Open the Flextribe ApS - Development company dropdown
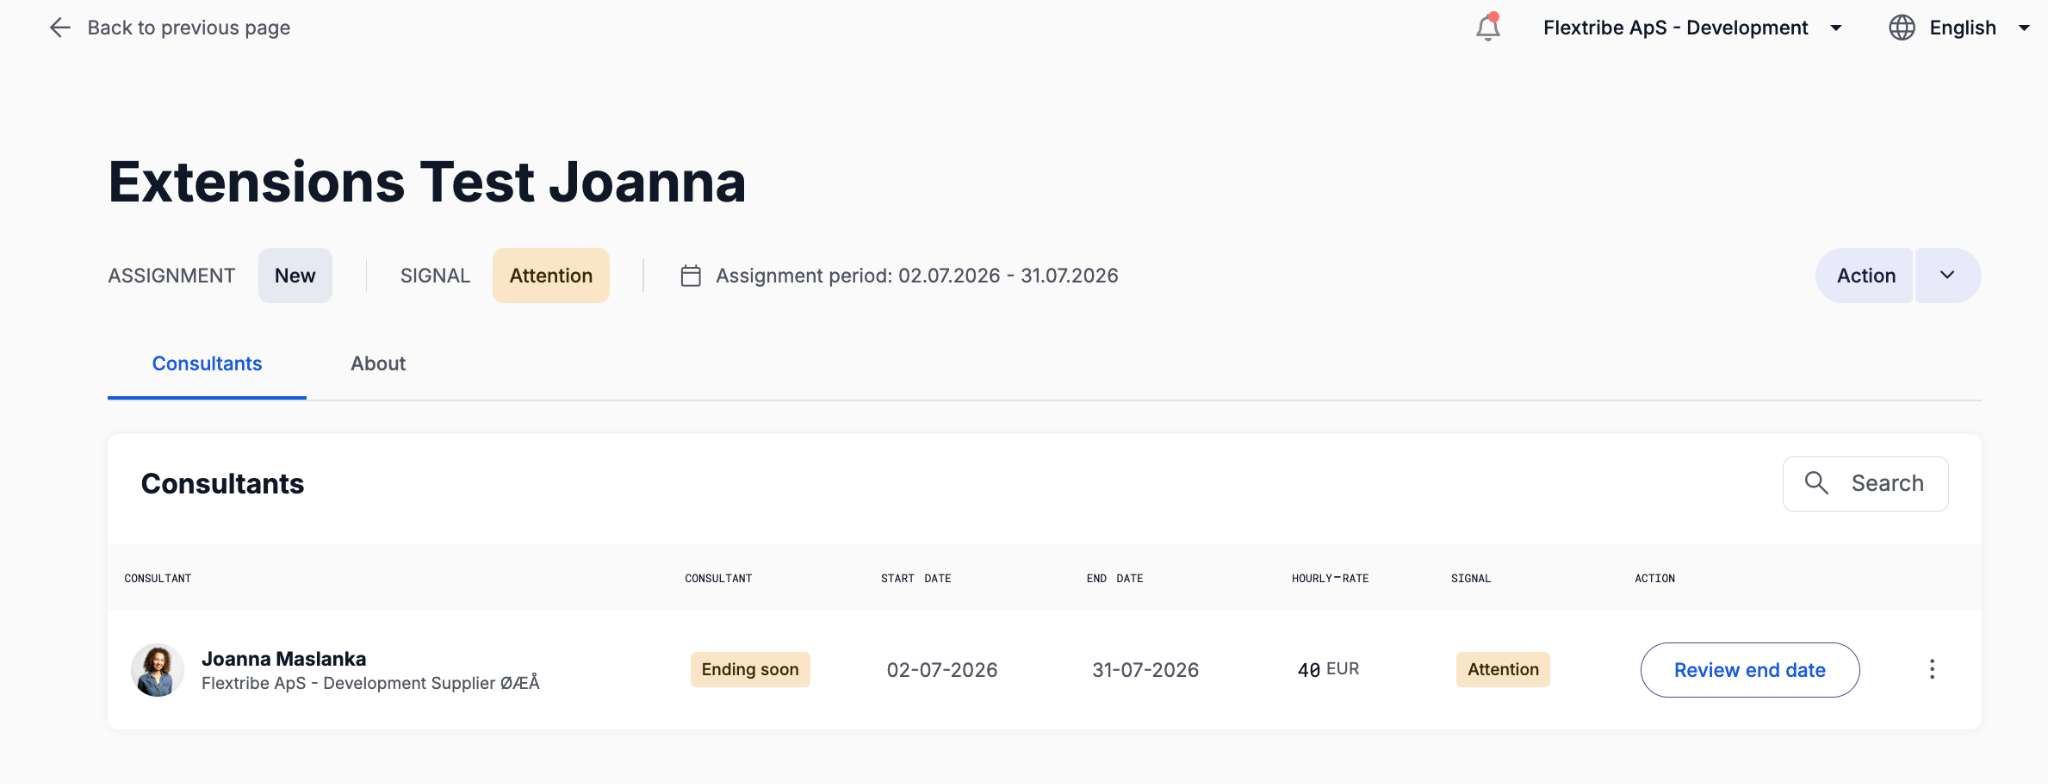The image size is (2048, 784). click(1692, 28)
